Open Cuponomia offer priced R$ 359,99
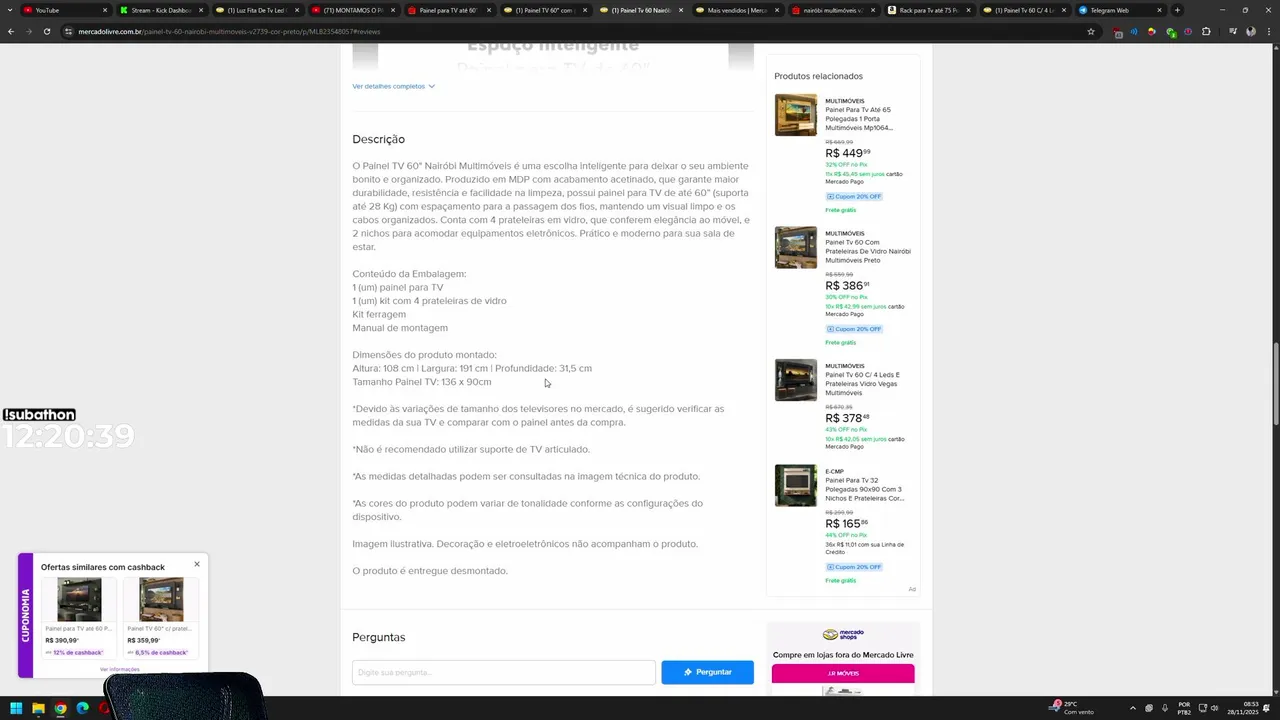 click(x=161, y=617)
